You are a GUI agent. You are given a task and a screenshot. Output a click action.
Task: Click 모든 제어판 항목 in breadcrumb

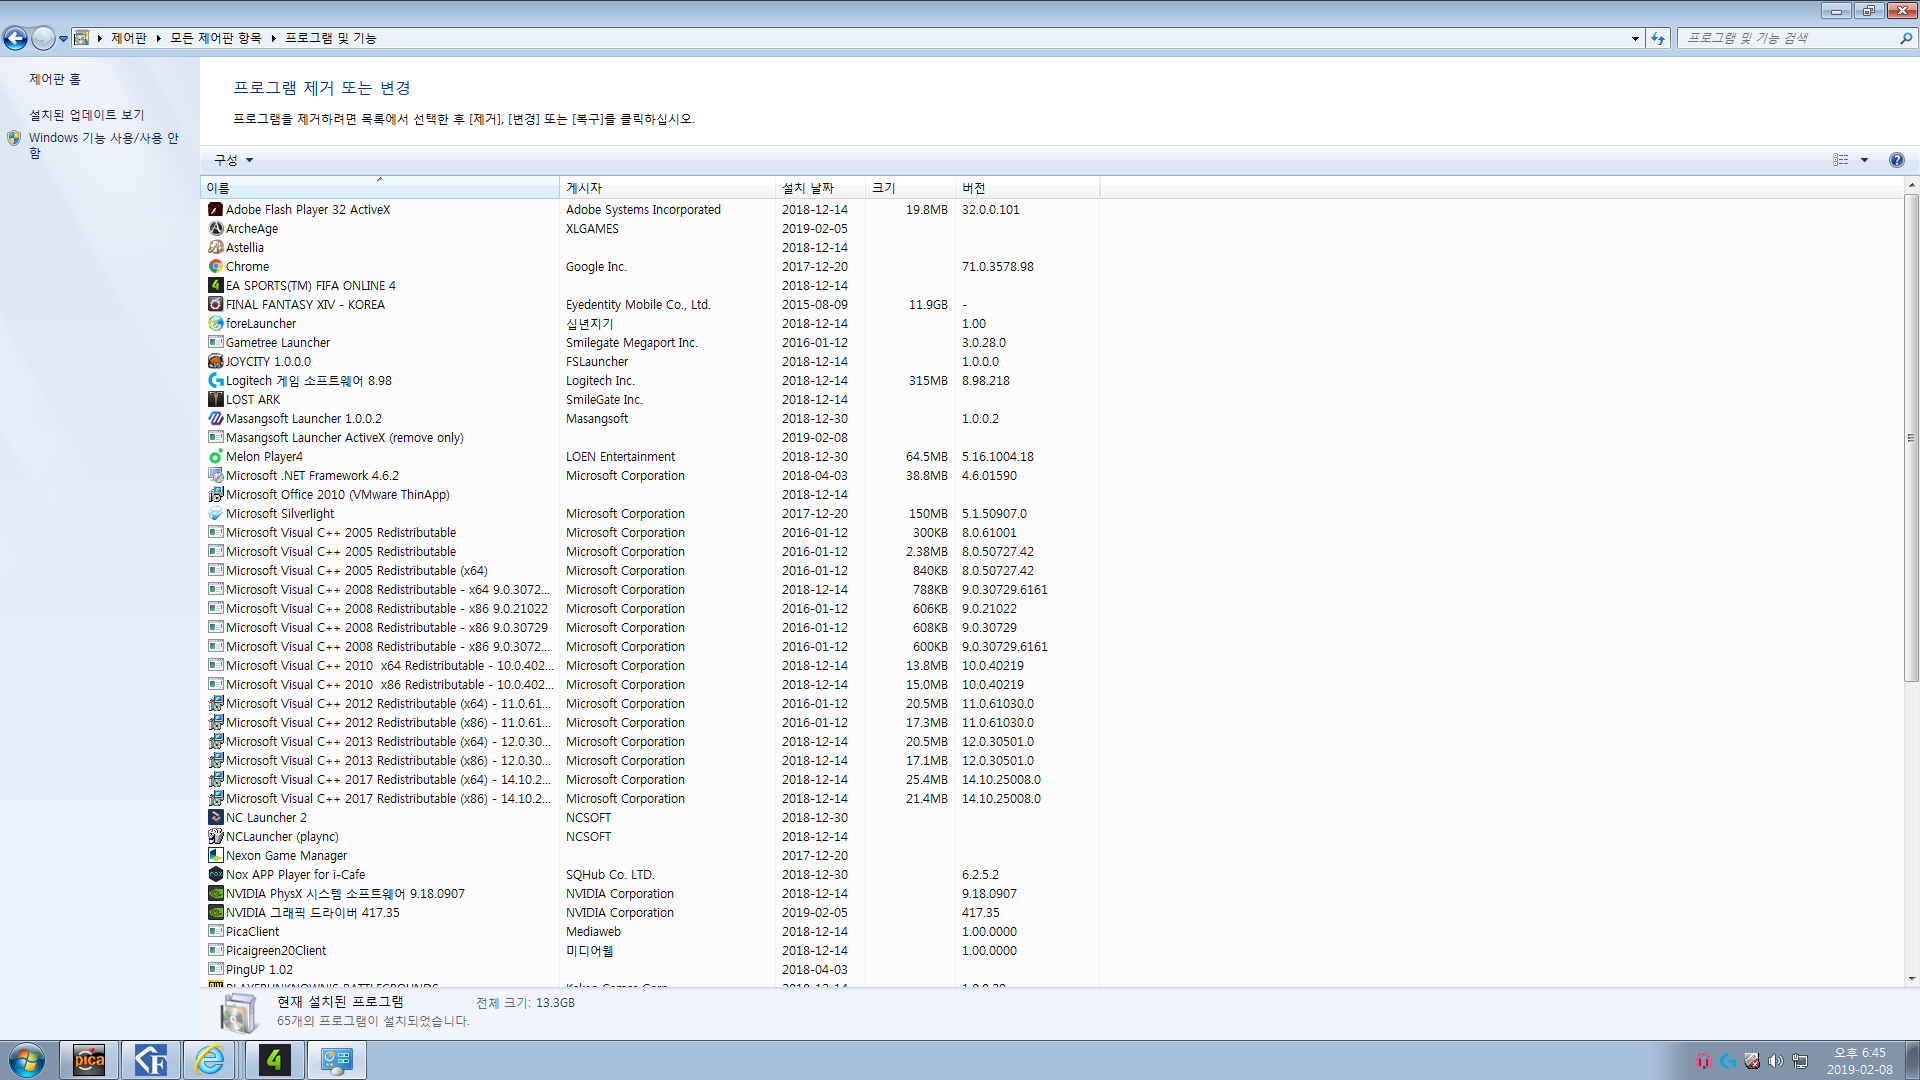(216, 38)
